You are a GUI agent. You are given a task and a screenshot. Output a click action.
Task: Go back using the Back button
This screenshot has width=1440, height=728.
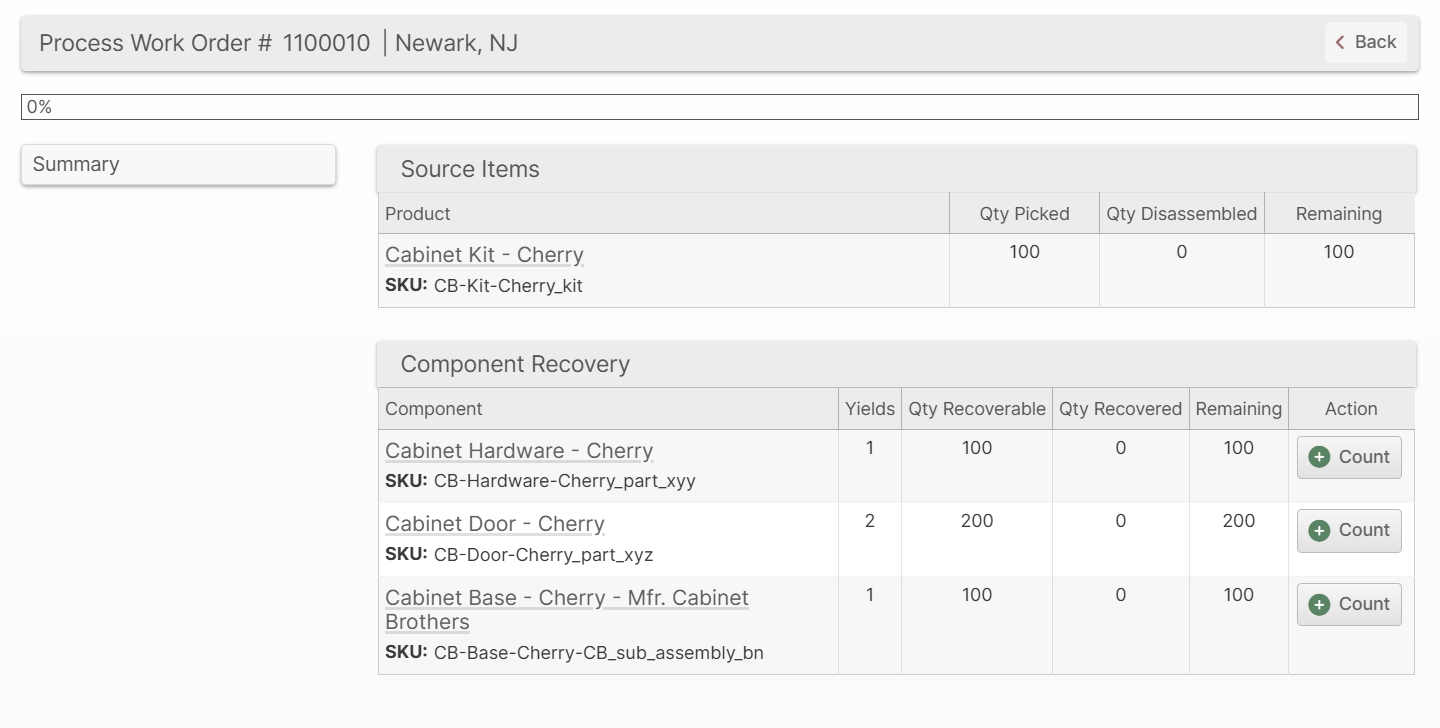click(x=1365, y=42)
